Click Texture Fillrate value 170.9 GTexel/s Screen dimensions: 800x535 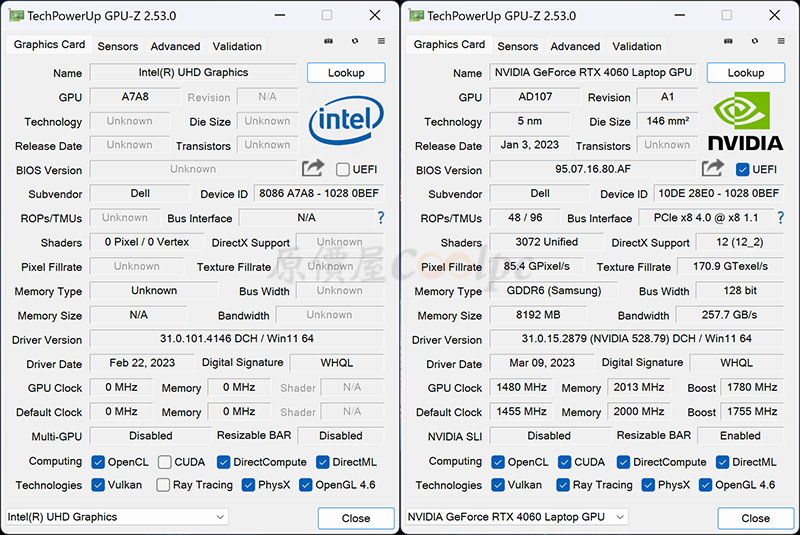(731, 266)
